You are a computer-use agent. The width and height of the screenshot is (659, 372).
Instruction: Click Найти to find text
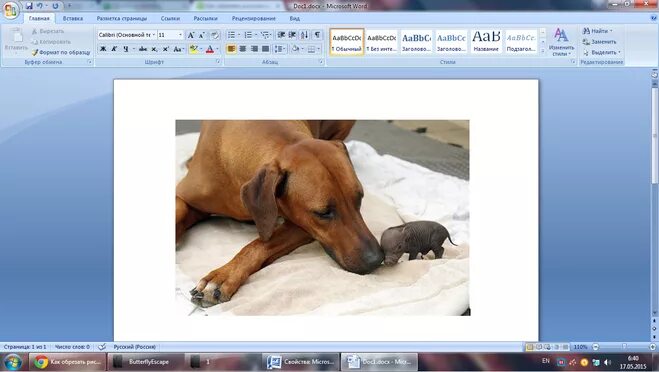point(598,31)
